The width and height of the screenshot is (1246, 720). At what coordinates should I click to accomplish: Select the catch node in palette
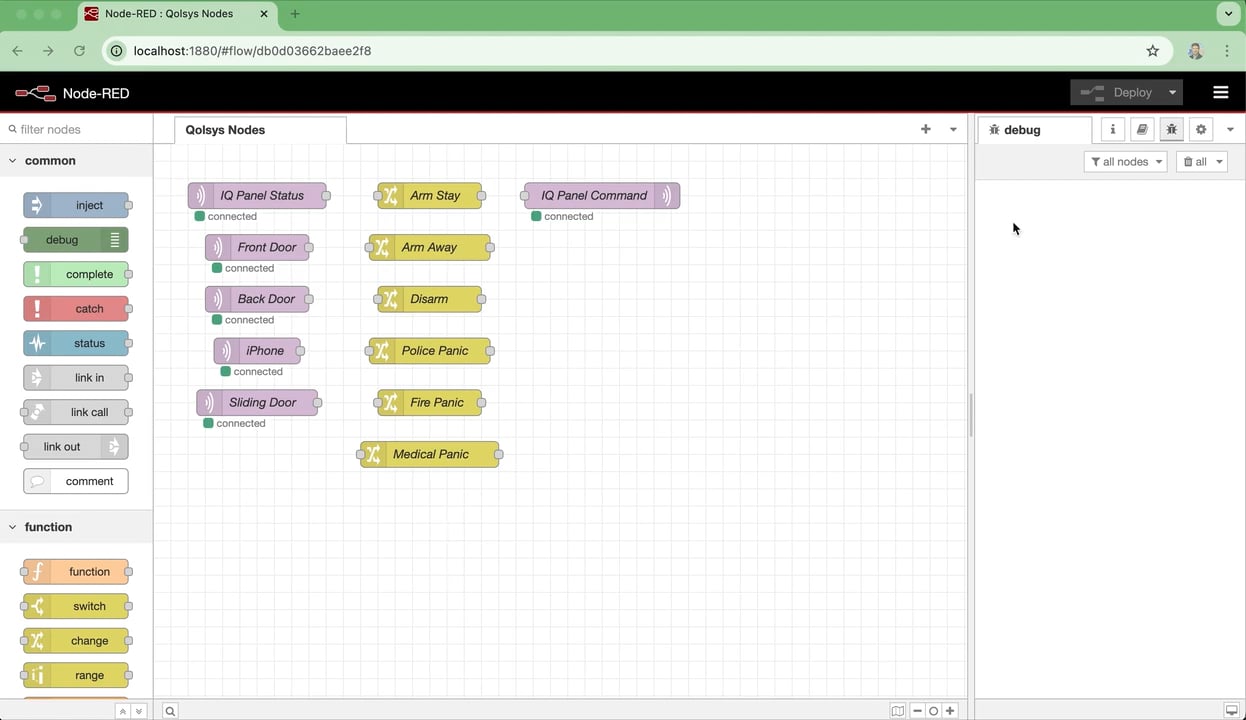point(76,309)
